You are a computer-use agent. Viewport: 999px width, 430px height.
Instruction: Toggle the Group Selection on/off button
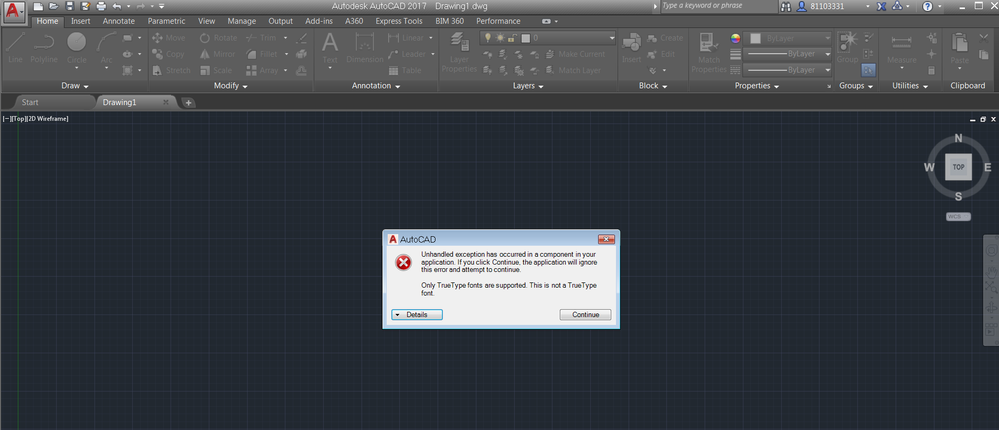click(x=868, y=69)
